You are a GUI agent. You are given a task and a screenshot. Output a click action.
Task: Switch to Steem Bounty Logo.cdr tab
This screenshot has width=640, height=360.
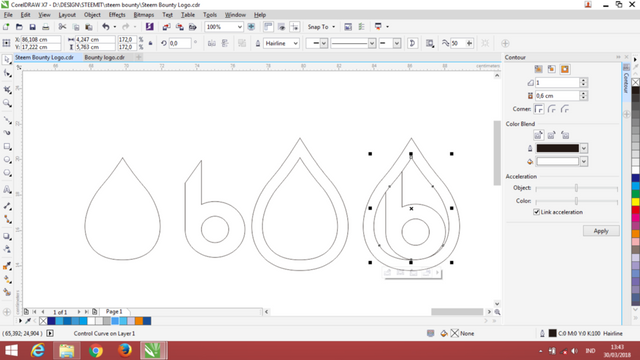pyautogui.click(x=44, y=58)
